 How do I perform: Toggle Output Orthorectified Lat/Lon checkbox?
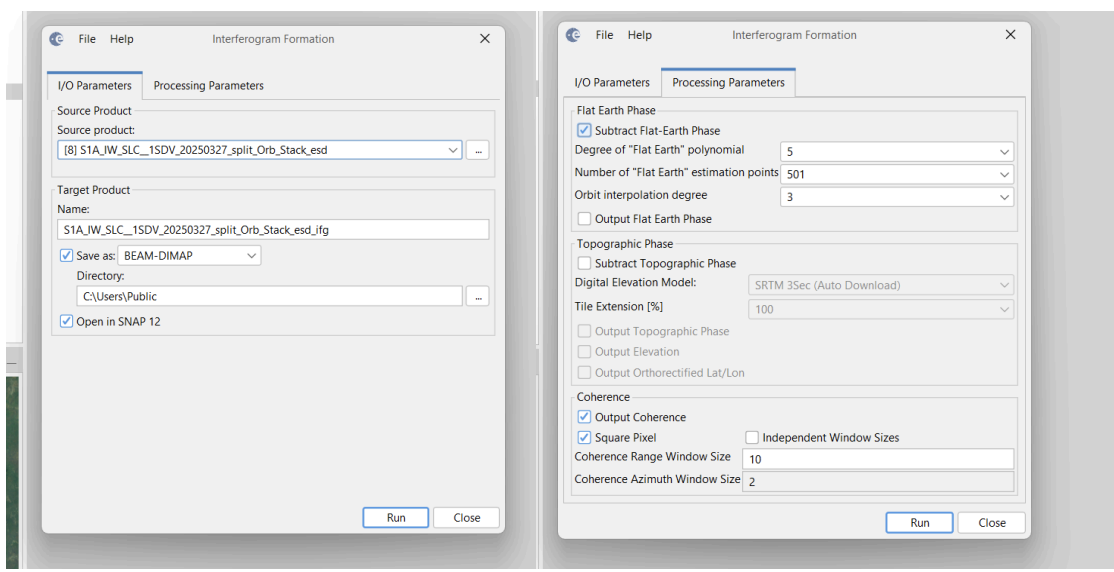click(584, 372)
